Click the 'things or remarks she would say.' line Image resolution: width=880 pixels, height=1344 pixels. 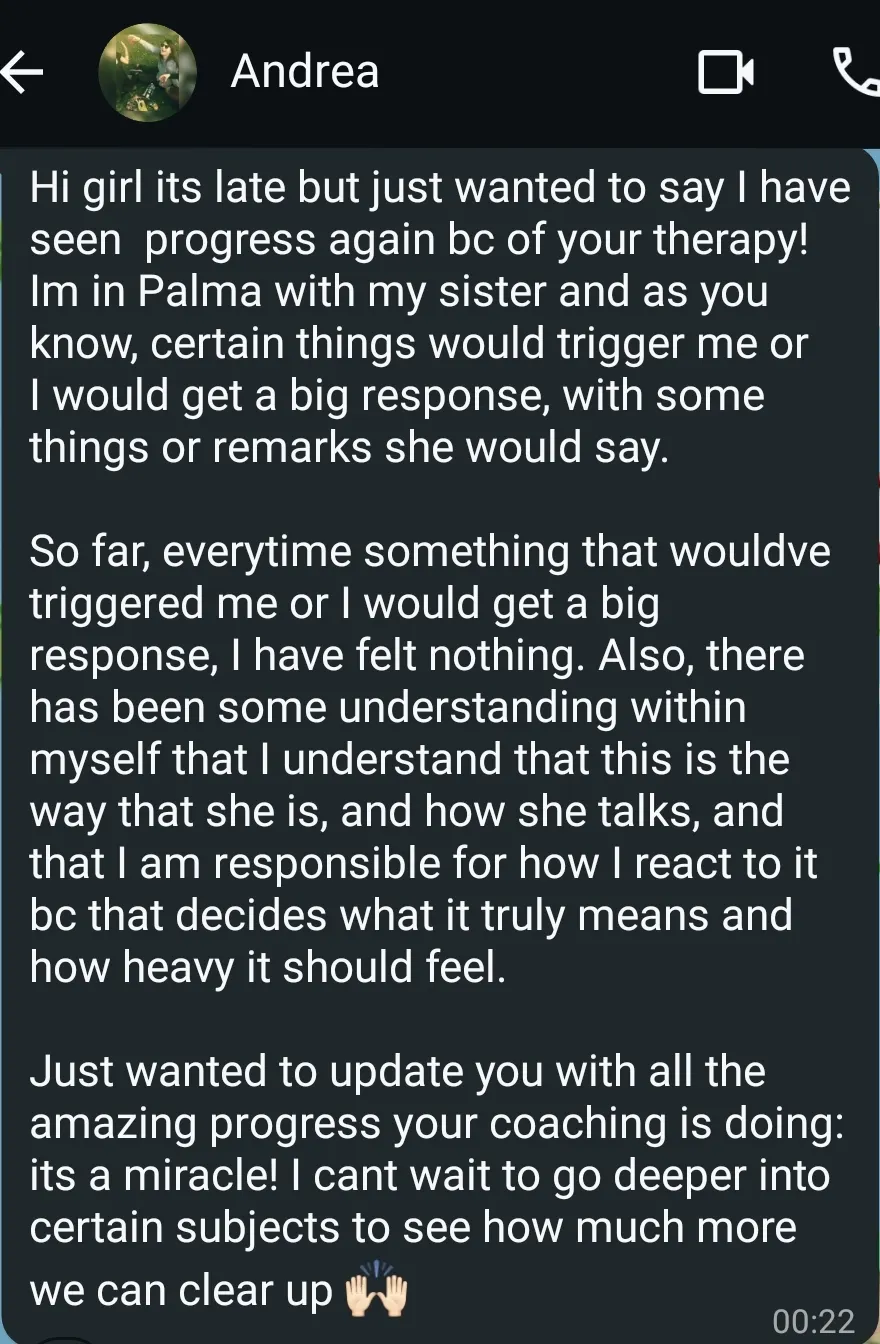[x=349, y=447]
